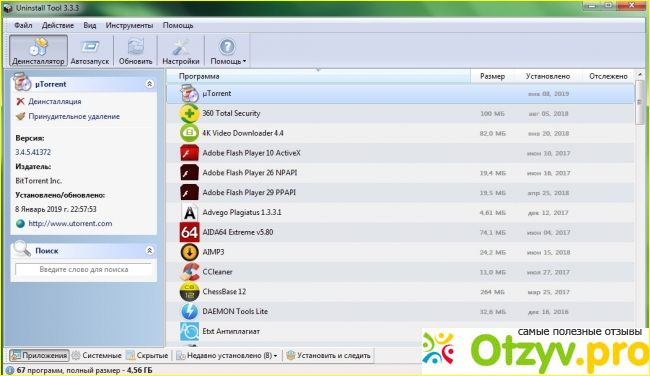Select AIDA64 Extreme v5.80 entry icon
The width and height of the screenshot is (650, 376).
[189, 232]
